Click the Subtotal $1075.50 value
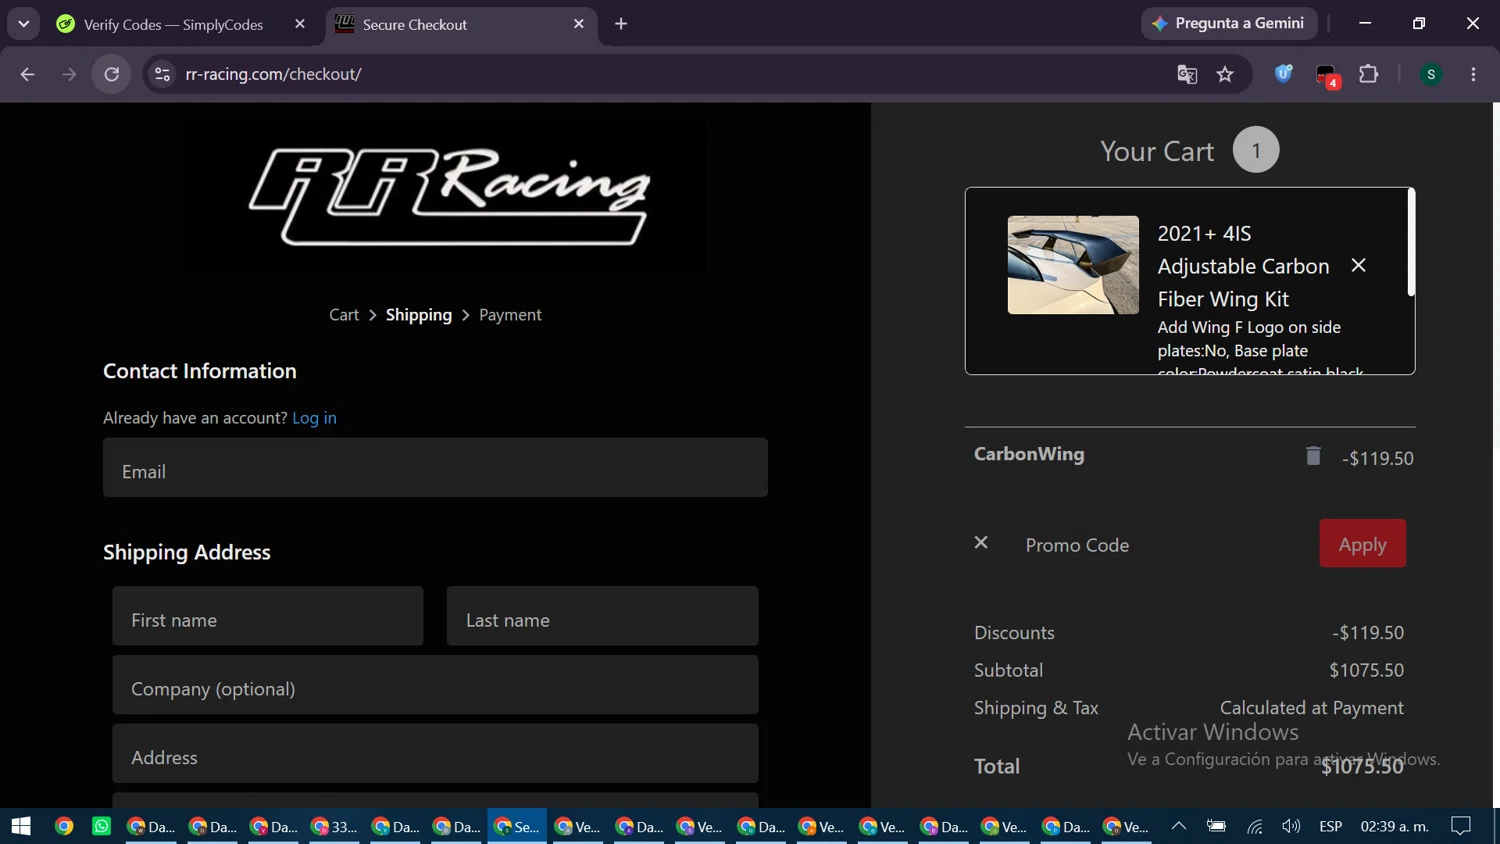The image size is (1500, 844). 1366,670
